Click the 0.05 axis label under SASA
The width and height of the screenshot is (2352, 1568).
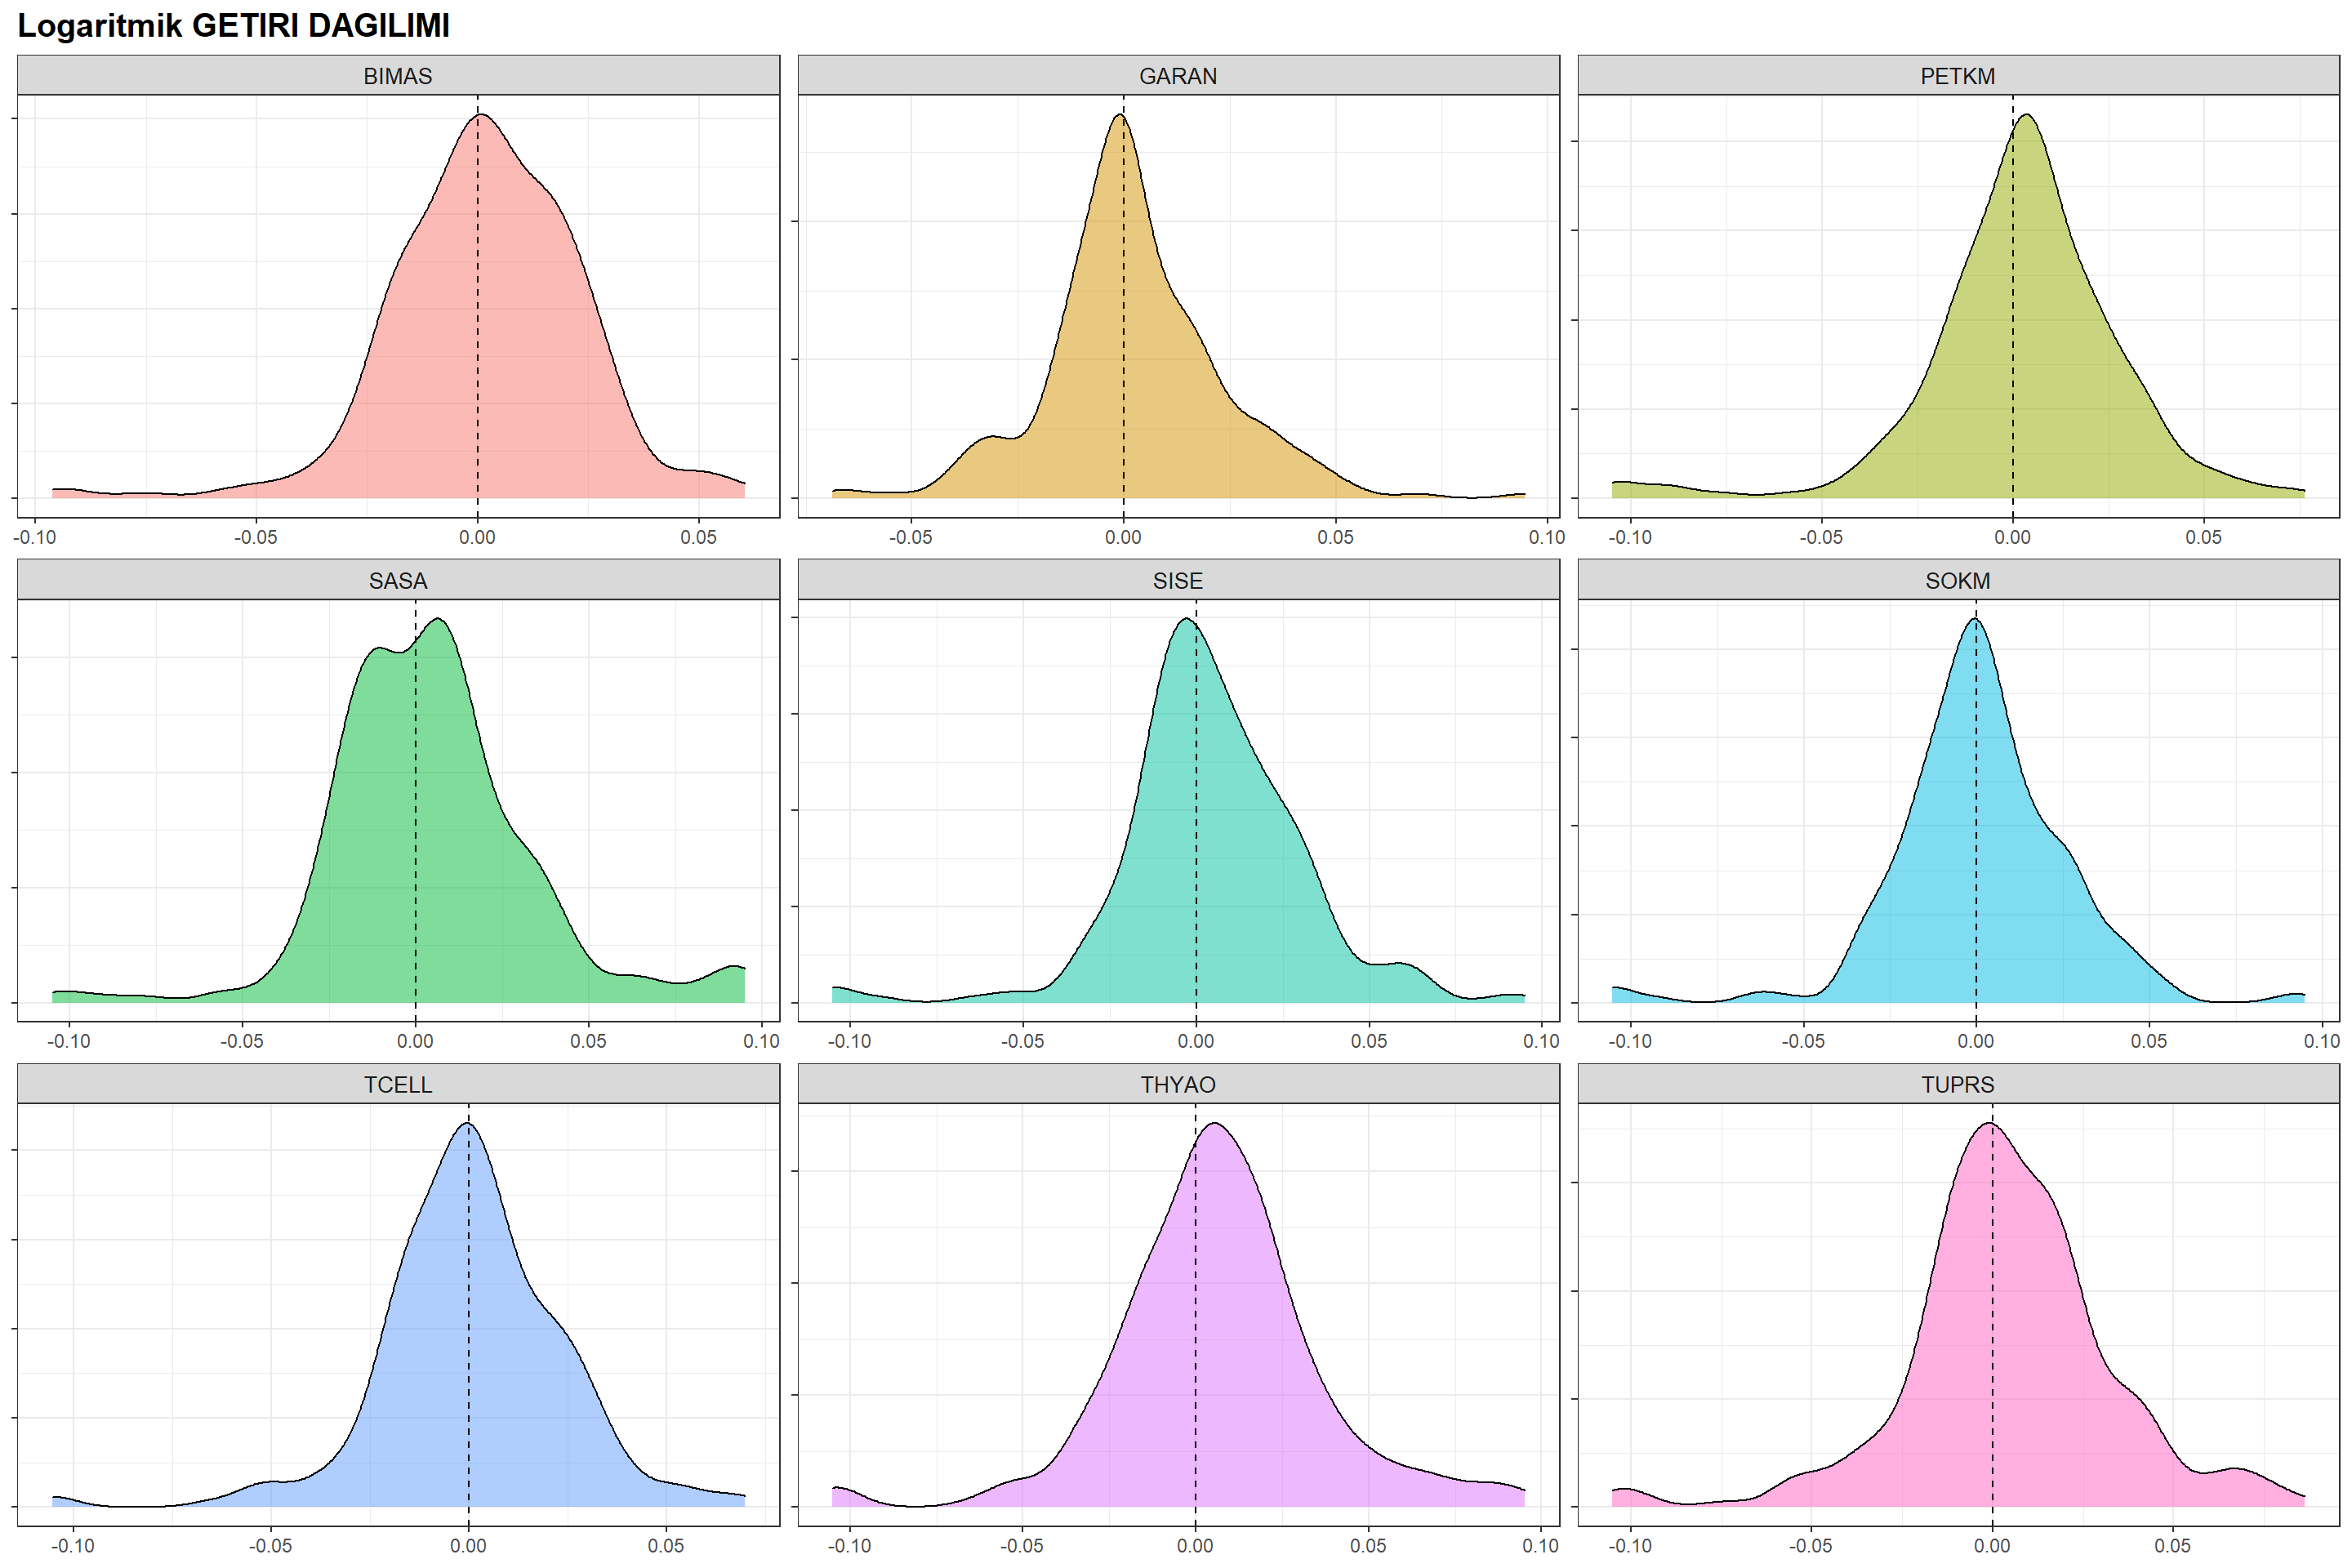[x=588, y=1041]
